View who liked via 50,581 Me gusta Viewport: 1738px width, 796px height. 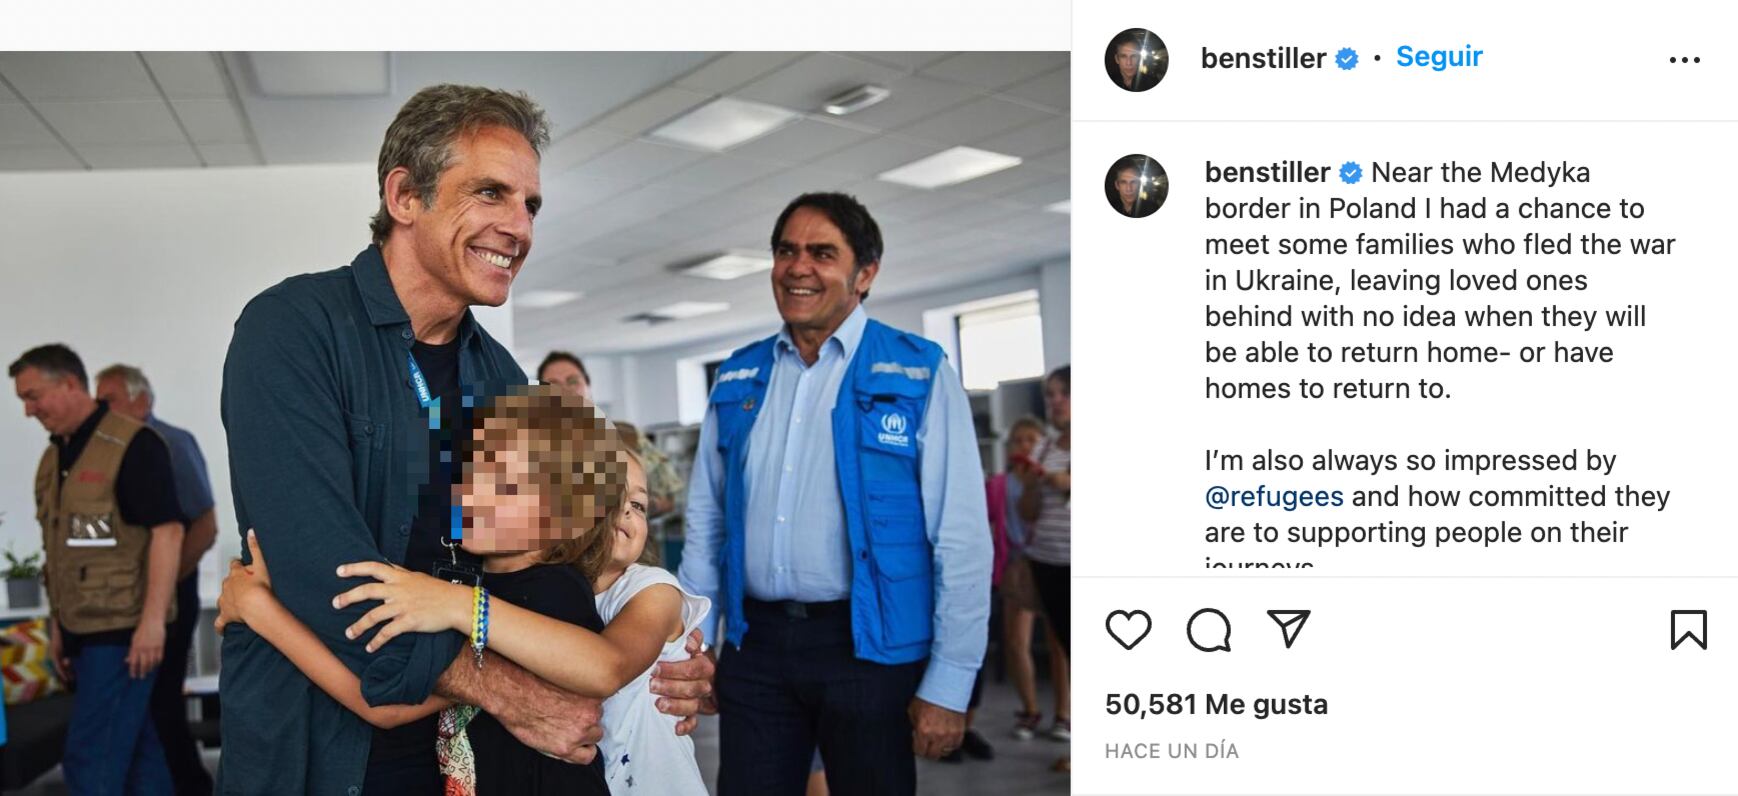(x=1216, y=704)
